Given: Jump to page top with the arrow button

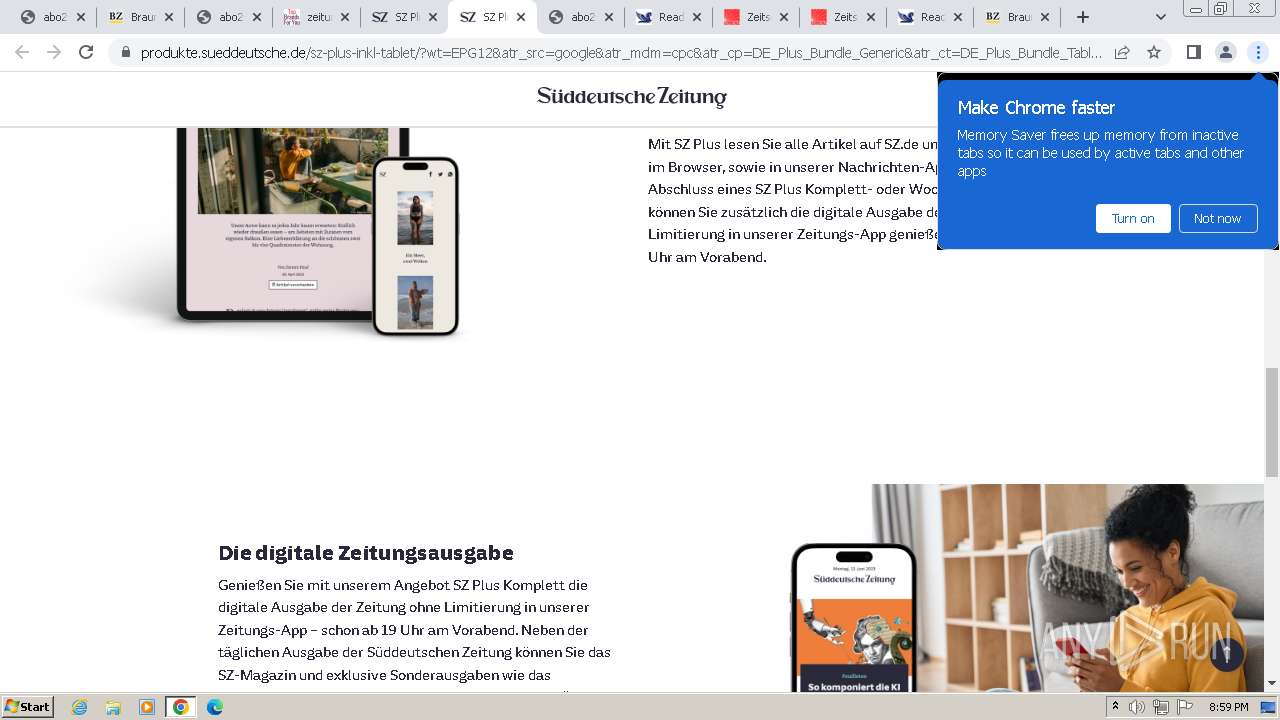Looking at the screenshot, I should click(1227, 653).
